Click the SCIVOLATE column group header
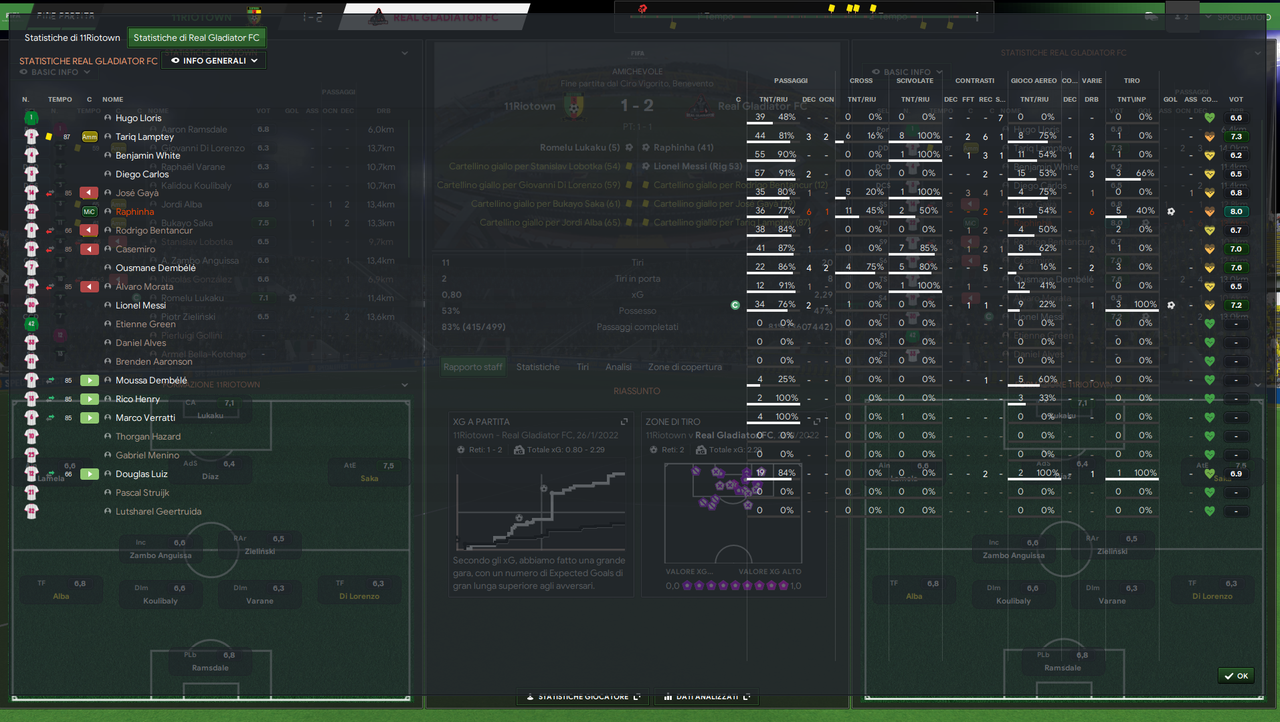The height and width of the screenshot is (722, 1280). tap(915, 81)
